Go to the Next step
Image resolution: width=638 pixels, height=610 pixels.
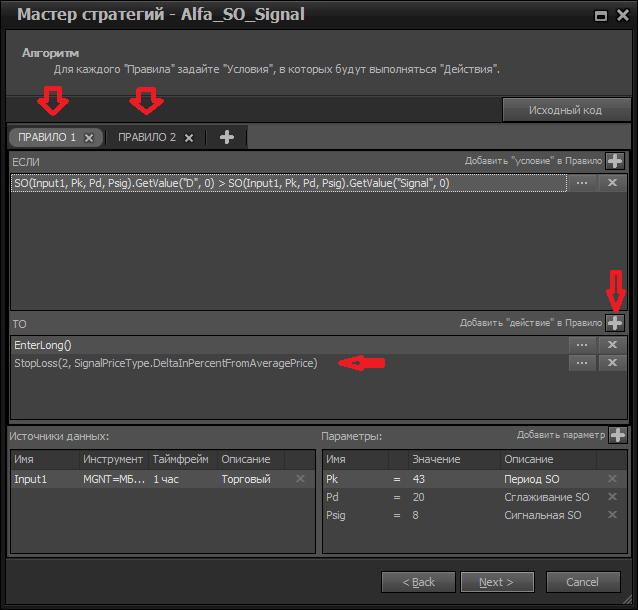[x=496, y=582]
